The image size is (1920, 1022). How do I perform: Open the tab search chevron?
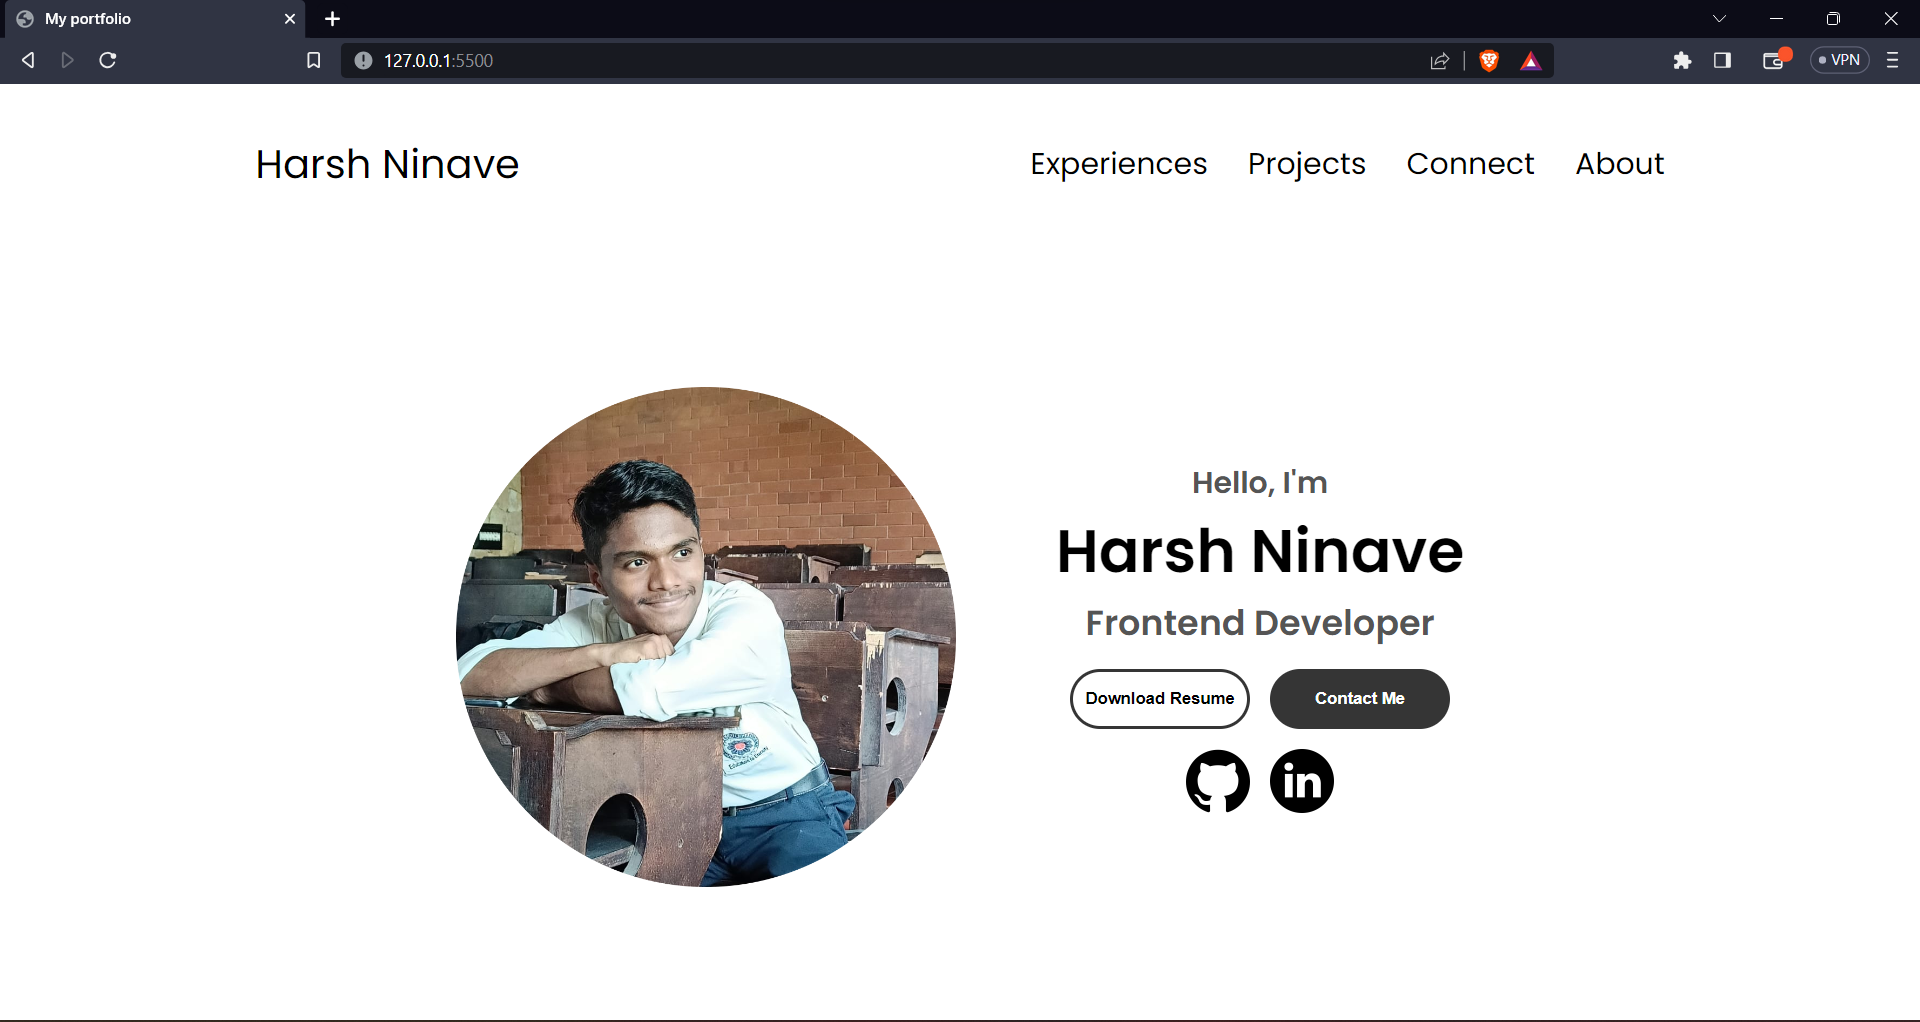point(1720,18)
